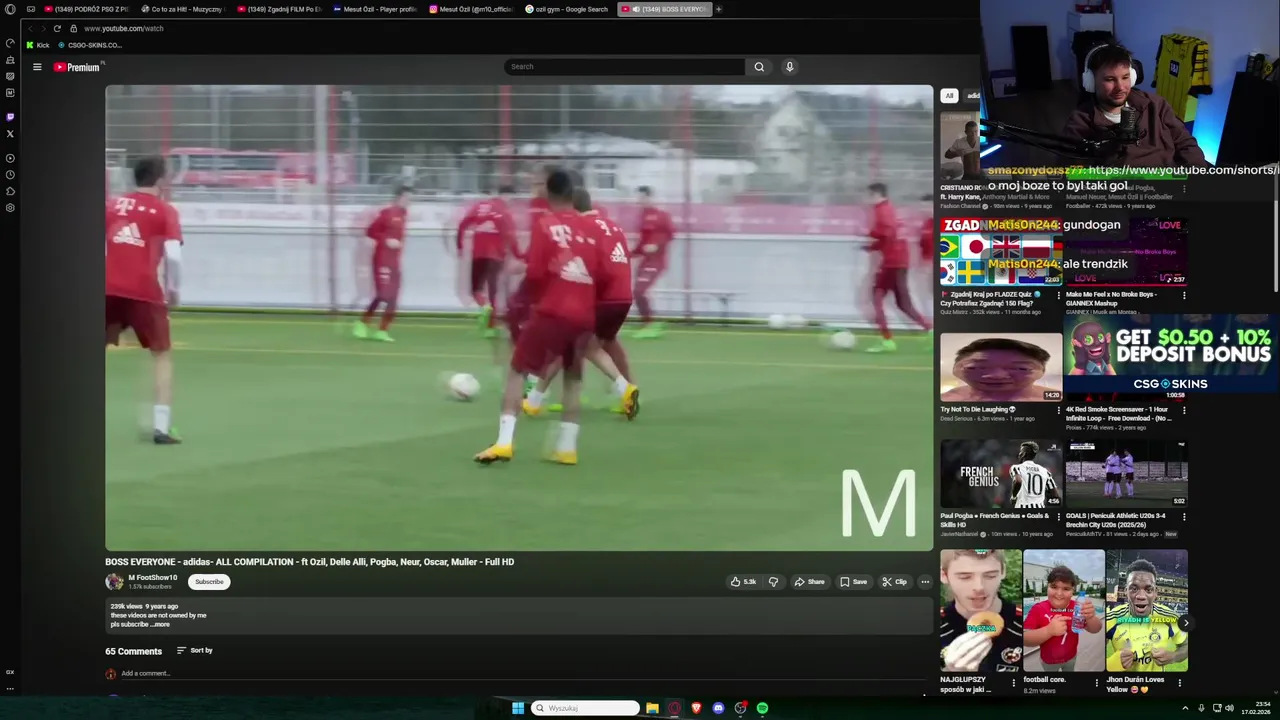Subscribe to M FootShow10 channel

[209, 582]
